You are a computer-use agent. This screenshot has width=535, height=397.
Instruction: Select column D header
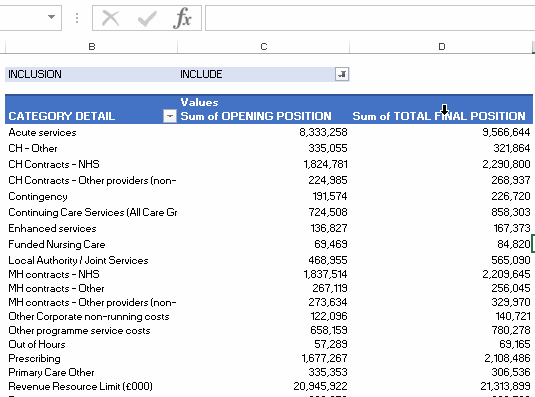pos(441,47)
